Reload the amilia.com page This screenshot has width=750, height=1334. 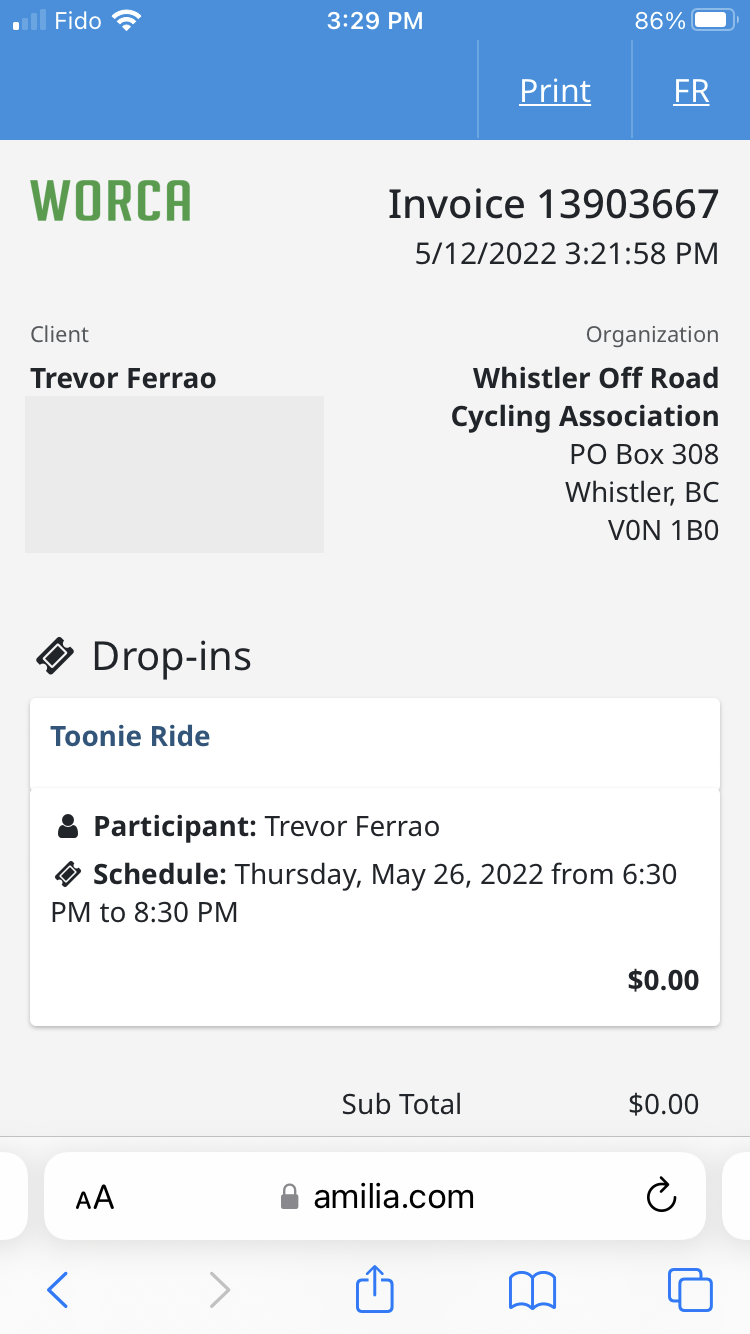[662, 1196]
